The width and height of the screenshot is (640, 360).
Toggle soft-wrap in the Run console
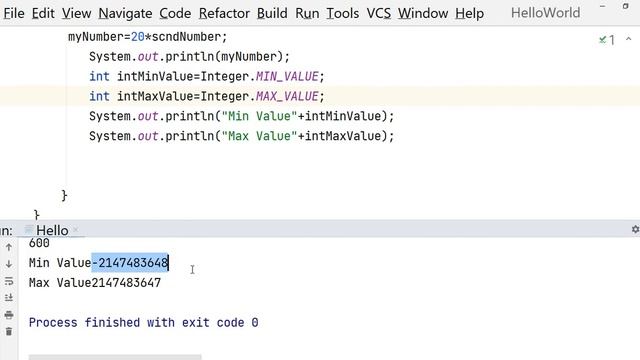click(x=9, y=281)
